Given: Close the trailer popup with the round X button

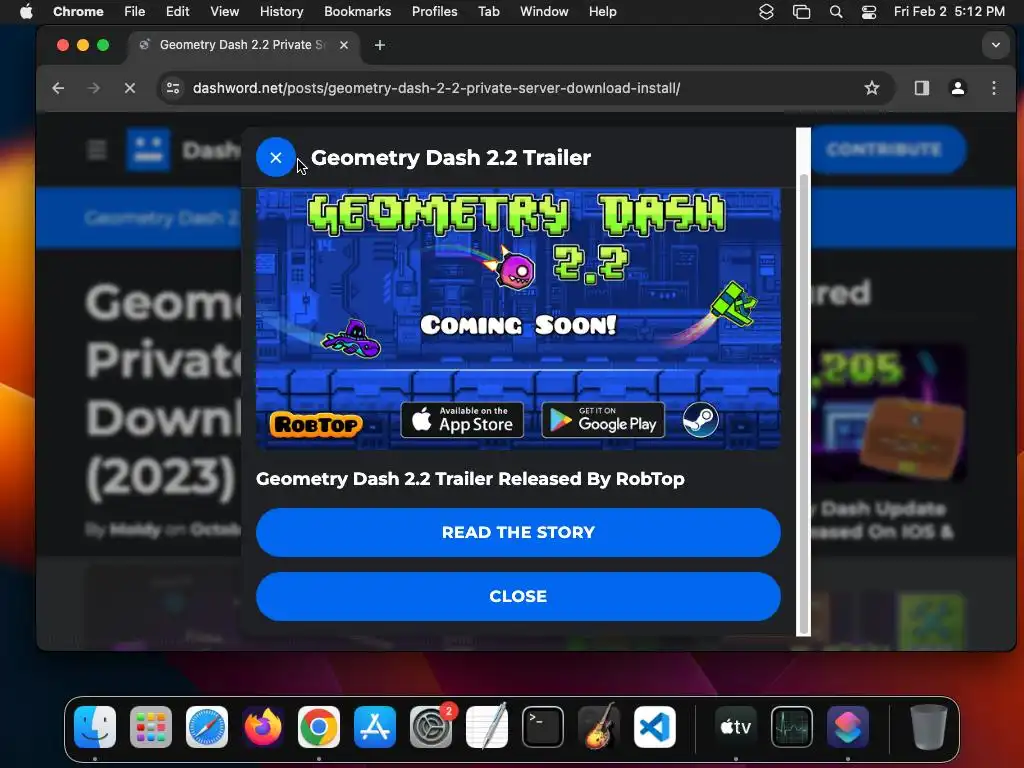Looking at the screenshot, I should pyautogui.click(x=276, y=157).
